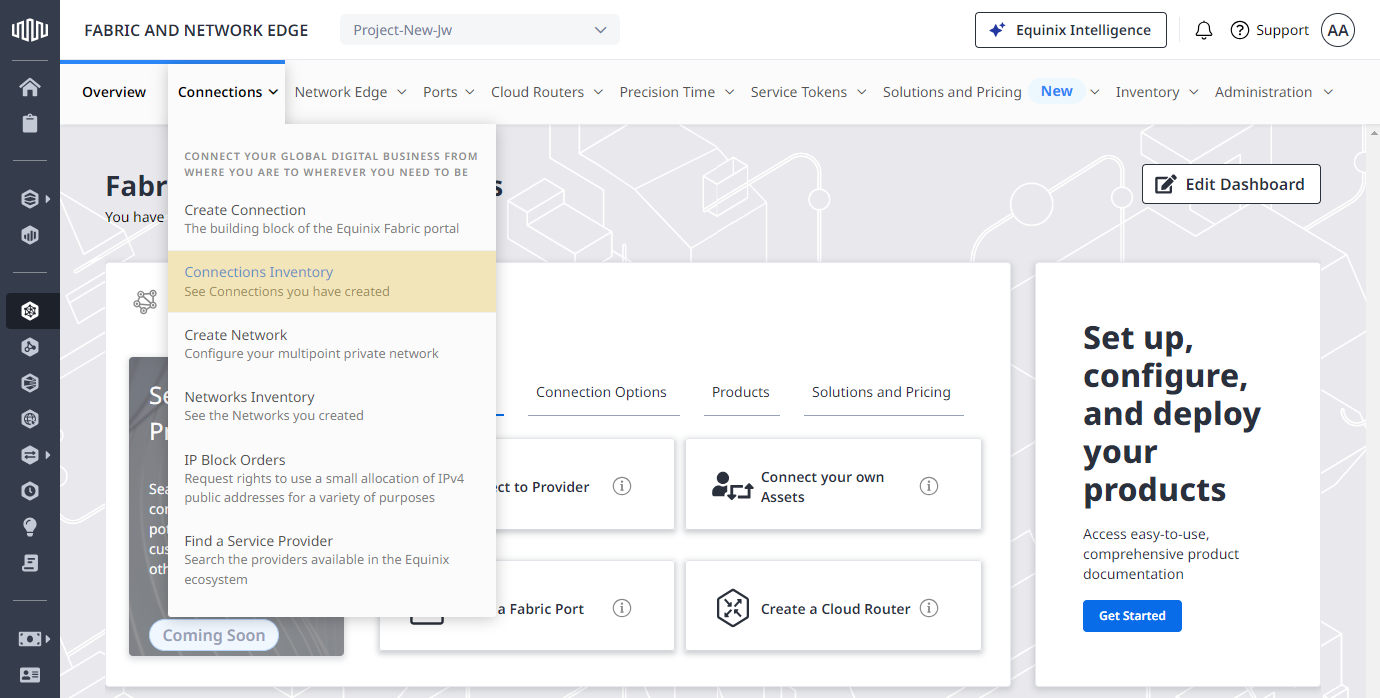Open the document scroll icon in the sidebar
Screen dimensions: 1380x698
pyautogui.click(x=30, y=563)
